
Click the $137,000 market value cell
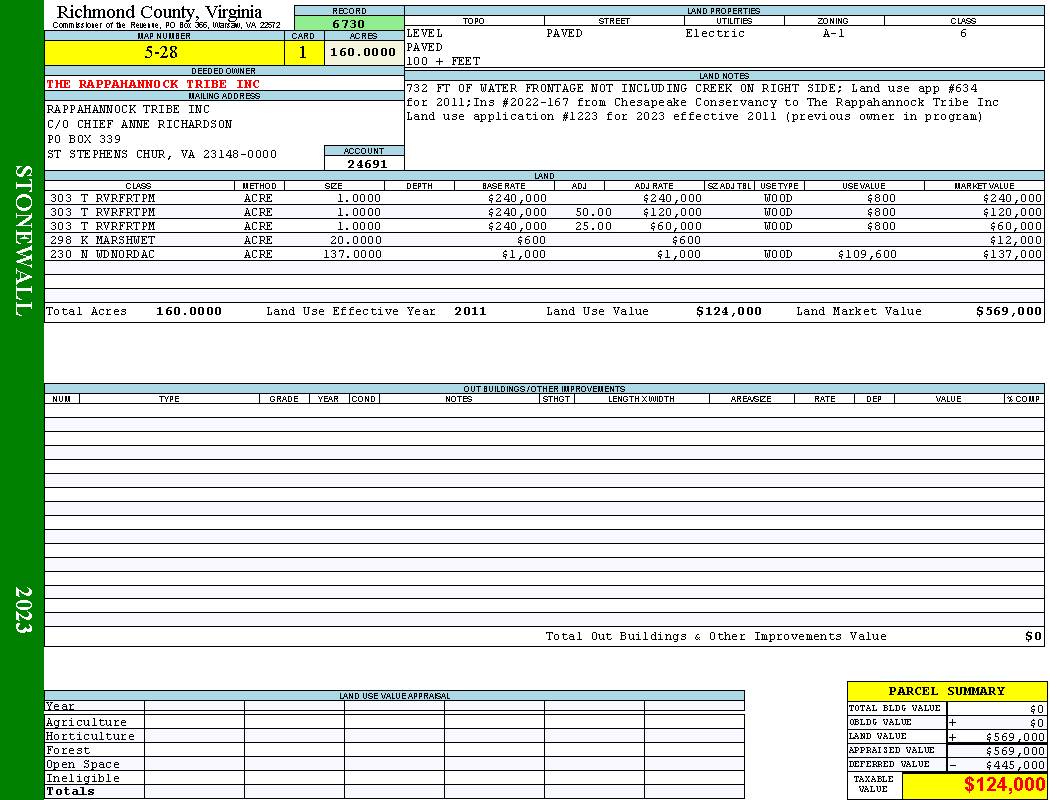coord(1012,254)
